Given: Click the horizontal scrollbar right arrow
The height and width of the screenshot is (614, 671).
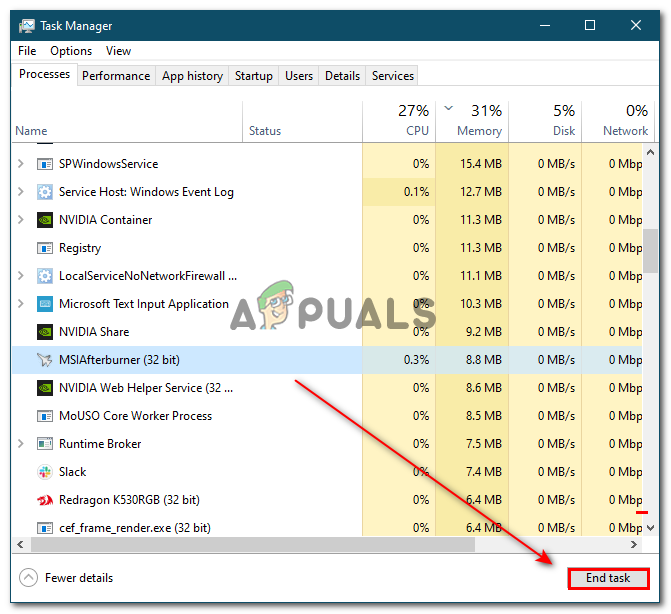Looking at the screenshot, I should coord(634,544).
